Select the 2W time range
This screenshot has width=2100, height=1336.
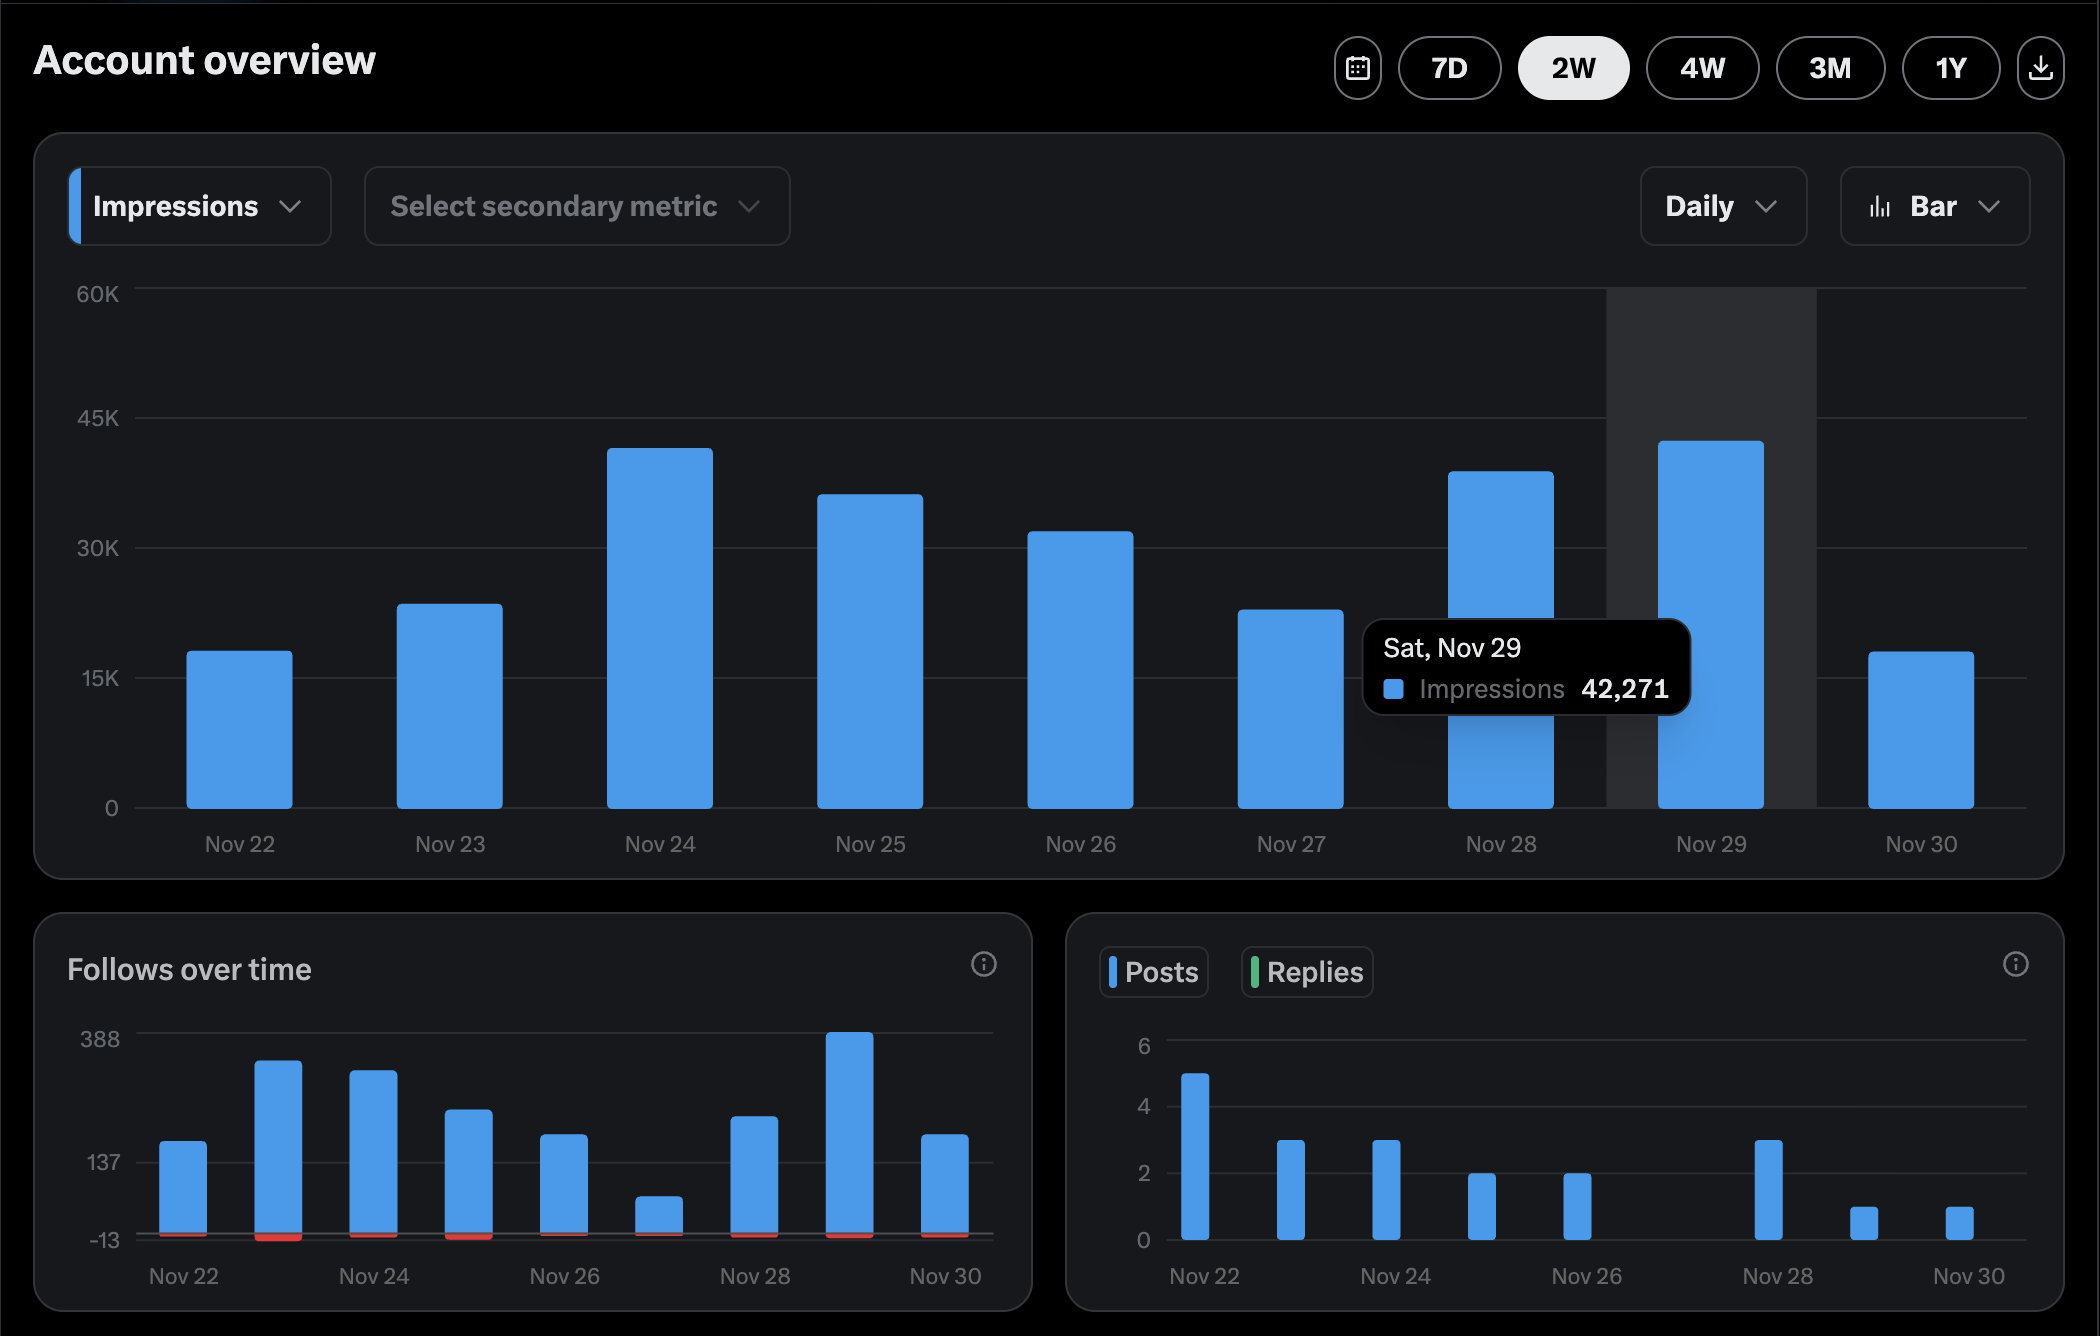click(x=1573, y=68)
